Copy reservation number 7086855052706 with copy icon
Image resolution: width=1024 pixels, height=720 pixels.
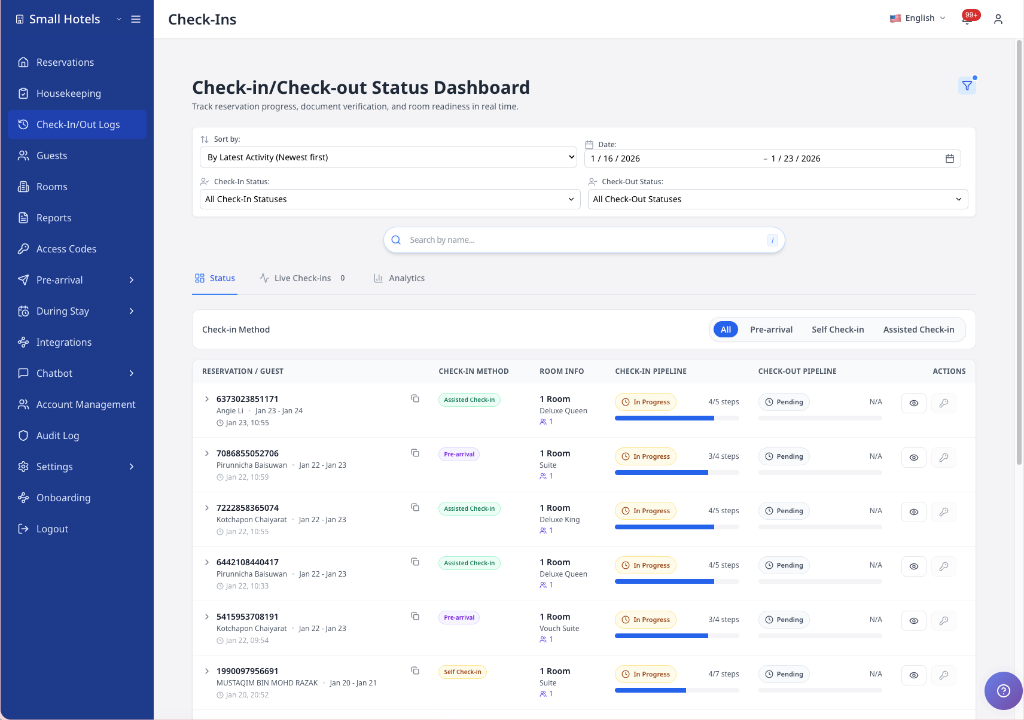pyautogui.click(x=415, y=450)
